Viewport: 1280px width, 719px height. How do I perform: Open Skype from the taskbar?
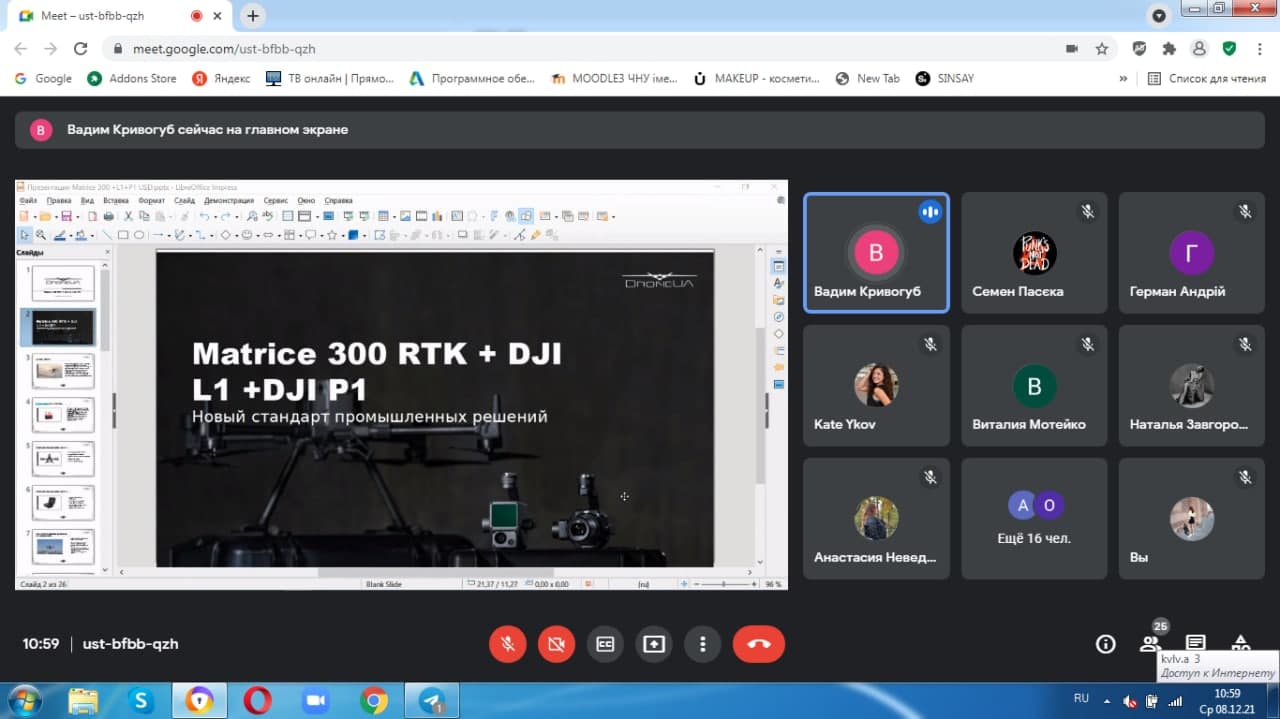tap(141, 700)
